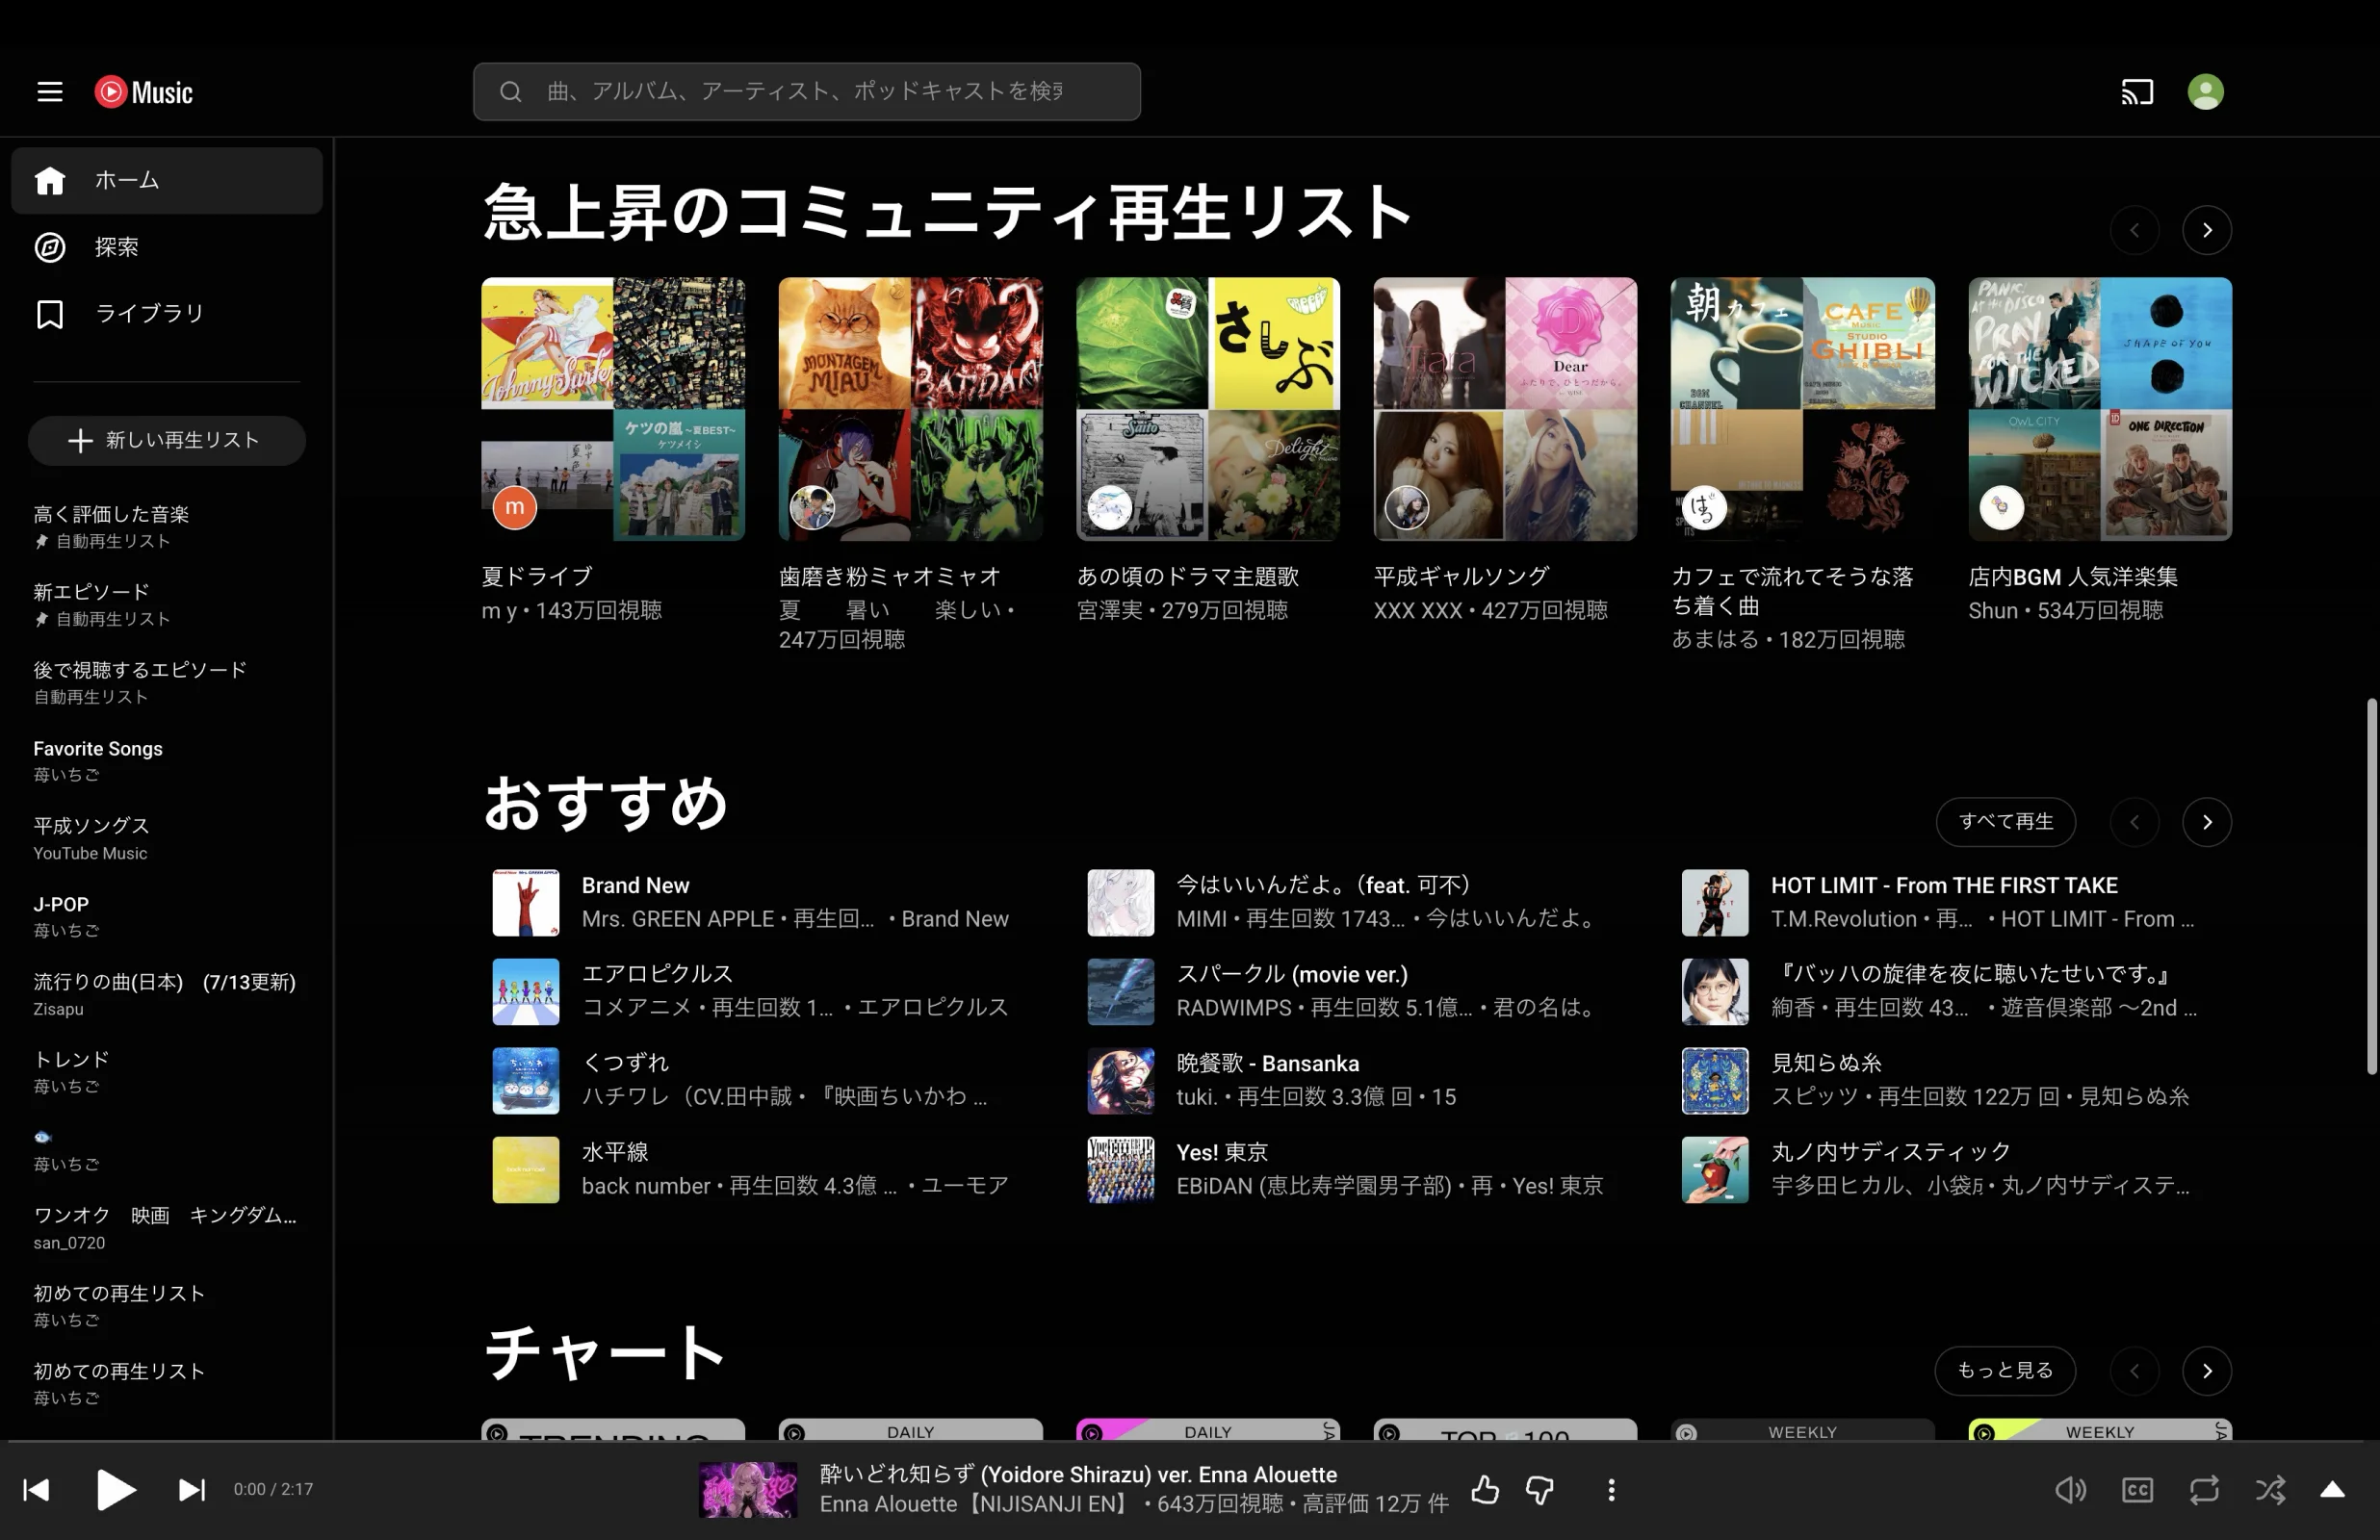Select ライブラリ in the sidebar

[x=167, y=314]
